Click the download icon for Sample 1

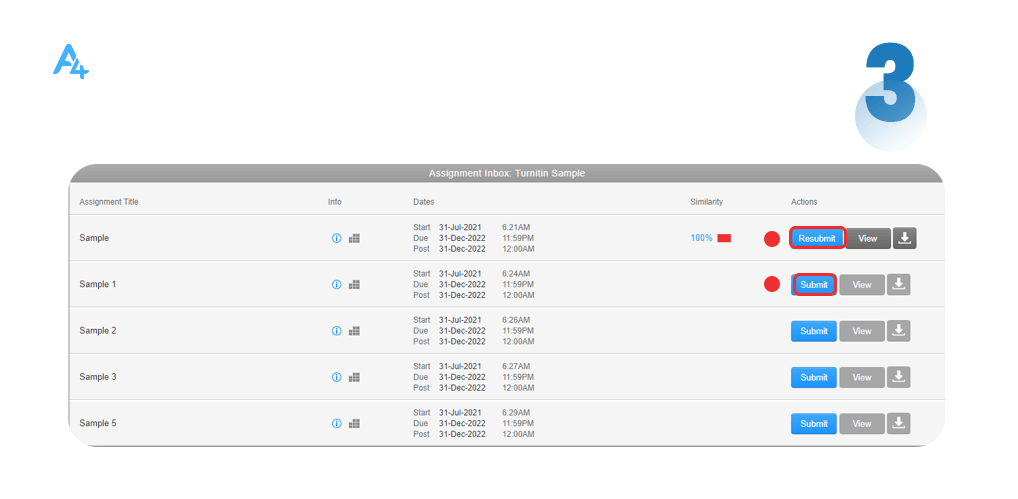[899, 284]
